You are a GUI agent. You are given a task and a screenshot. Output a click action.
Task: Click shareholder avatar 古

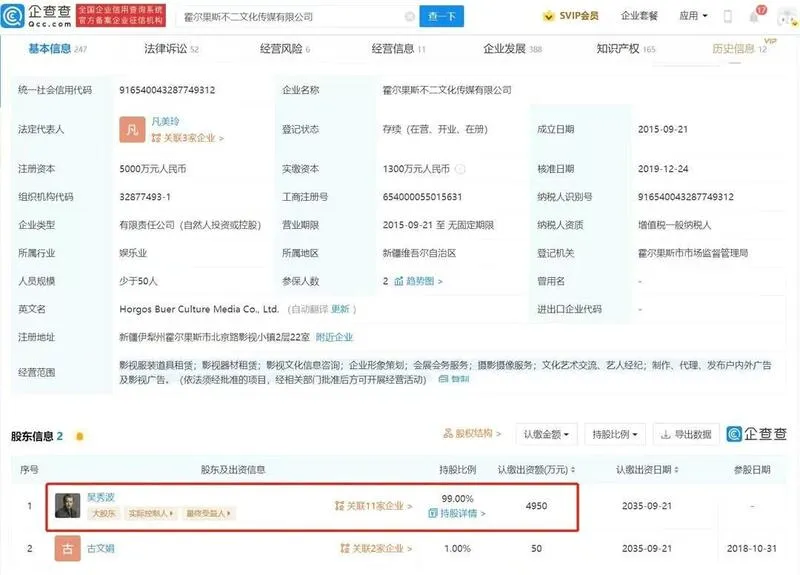tap(67, 548)
